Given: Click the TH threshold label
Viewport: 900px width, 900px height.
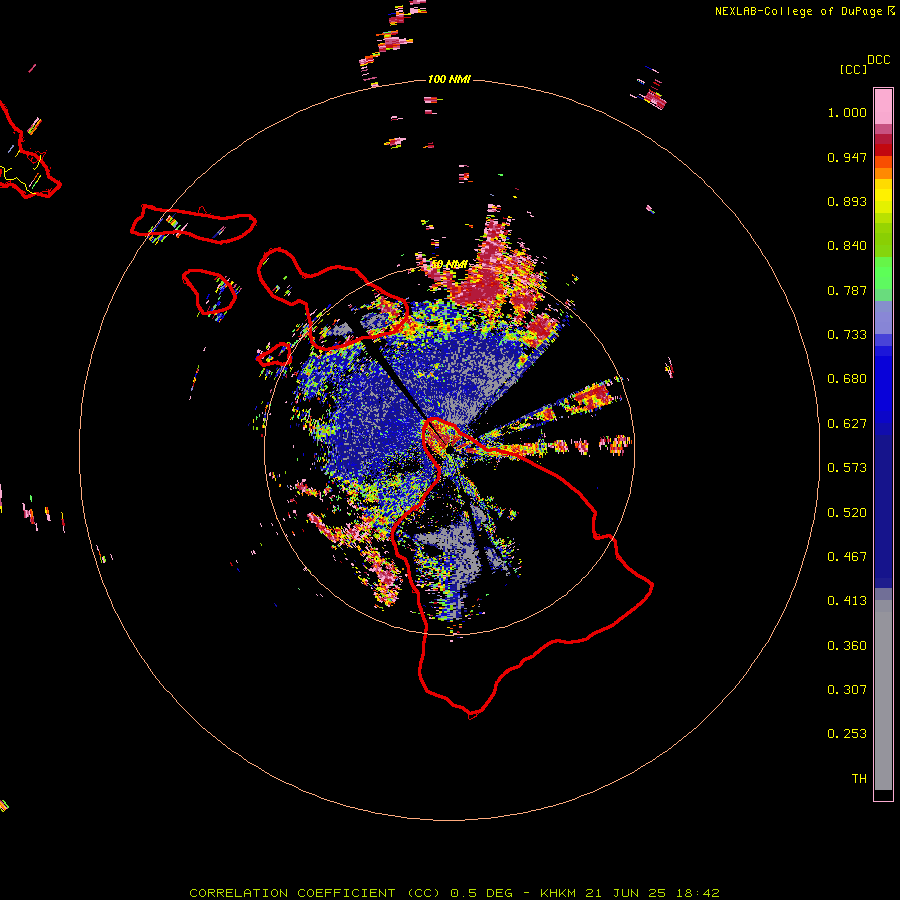Looking at the screenshot, I should [x=859, y=779].
